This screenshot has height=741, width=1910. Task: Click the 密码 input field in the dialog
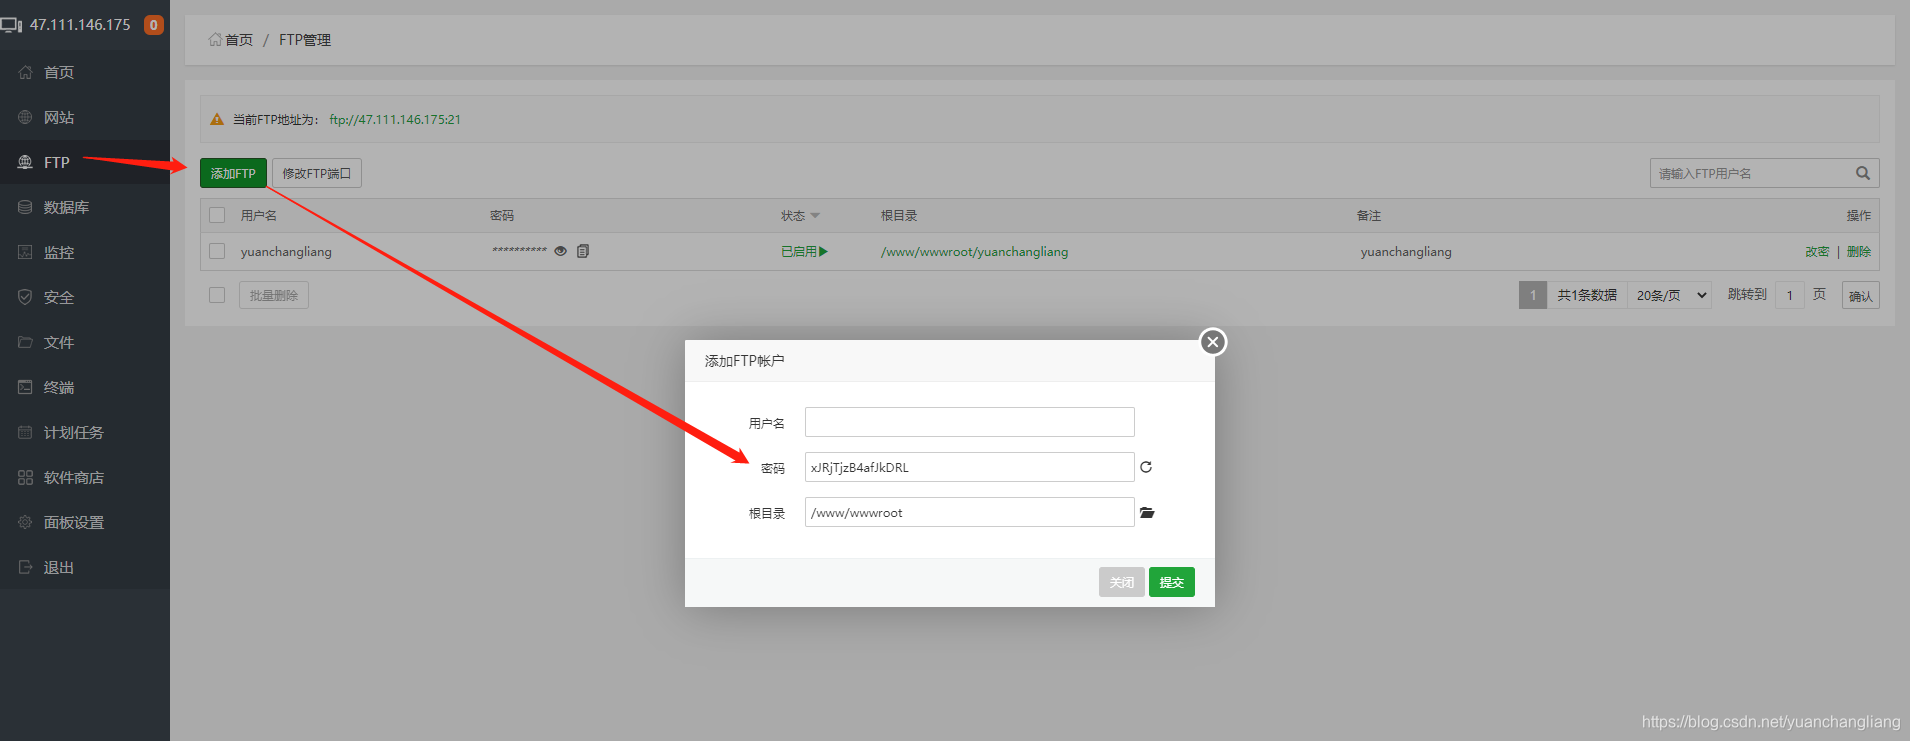click(x=970, y=467)
